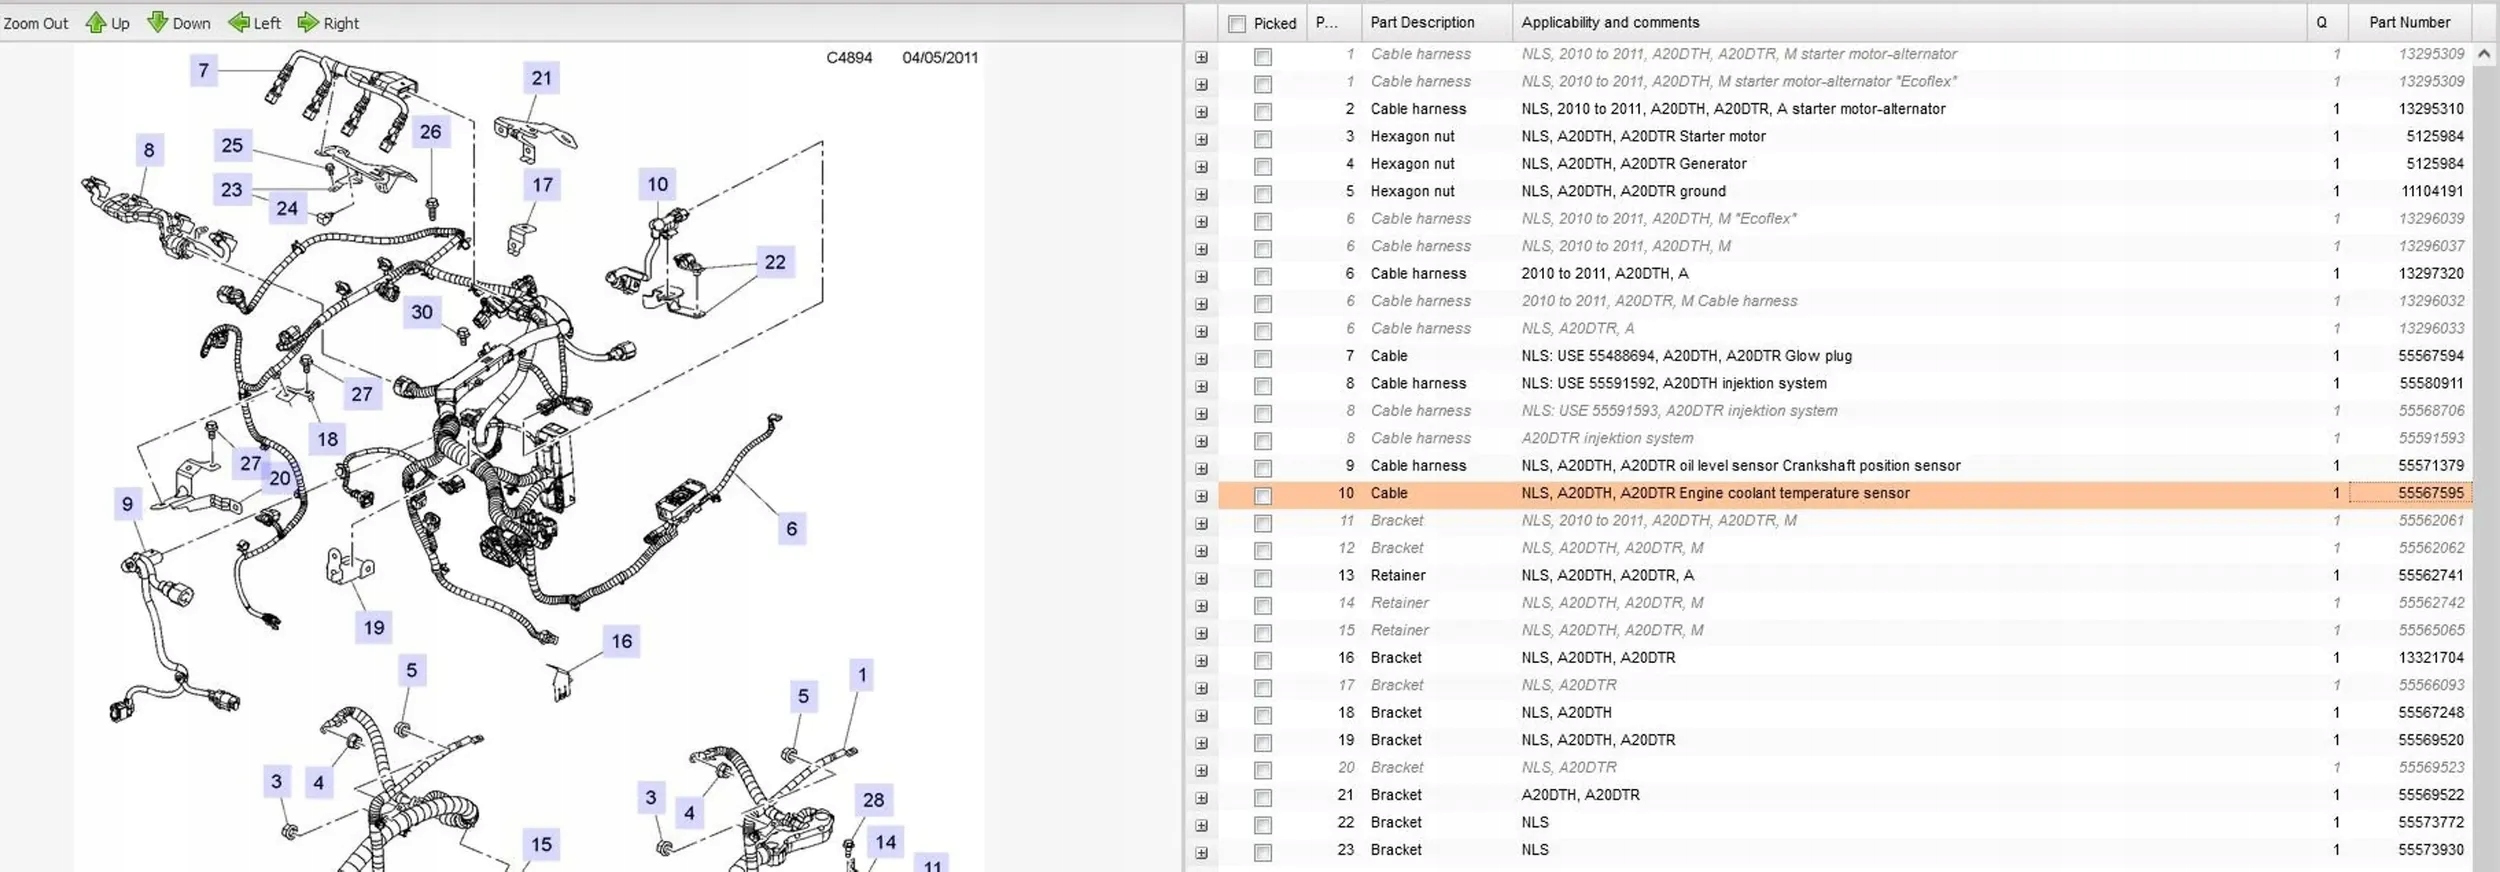Expand the Glow plug cable row

(1201, 359)
